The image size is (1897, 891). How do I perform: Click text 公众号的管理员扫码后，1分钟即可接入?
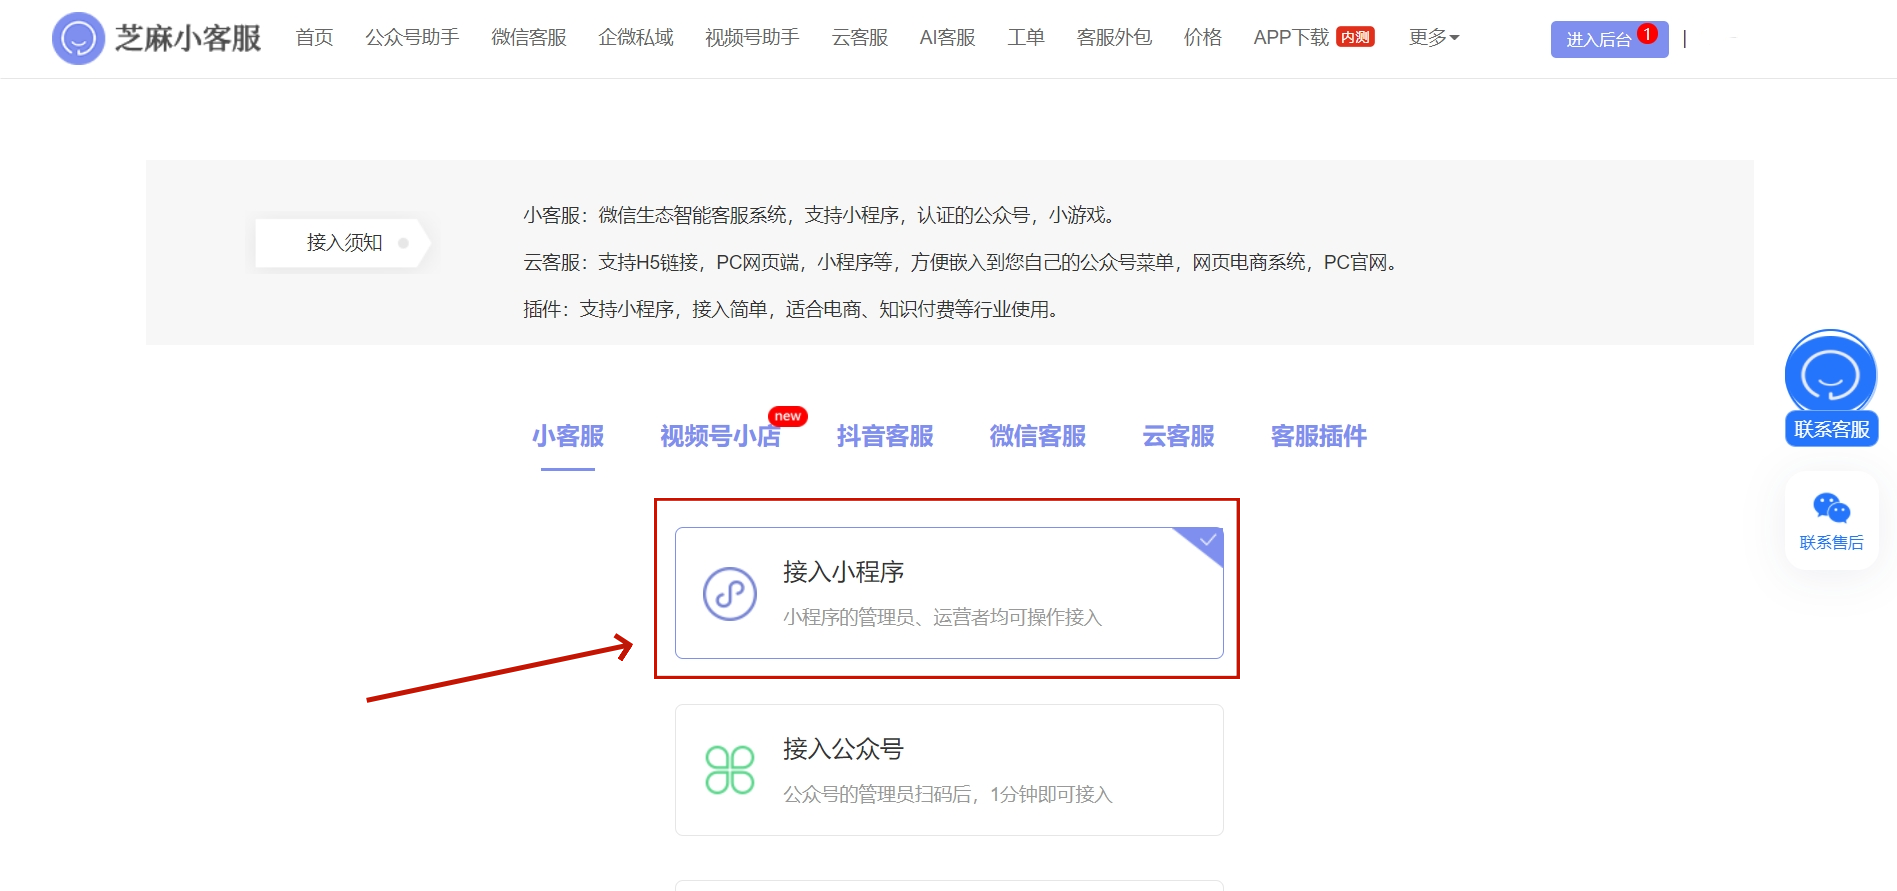pyautogui.click(x=947, y=794)
